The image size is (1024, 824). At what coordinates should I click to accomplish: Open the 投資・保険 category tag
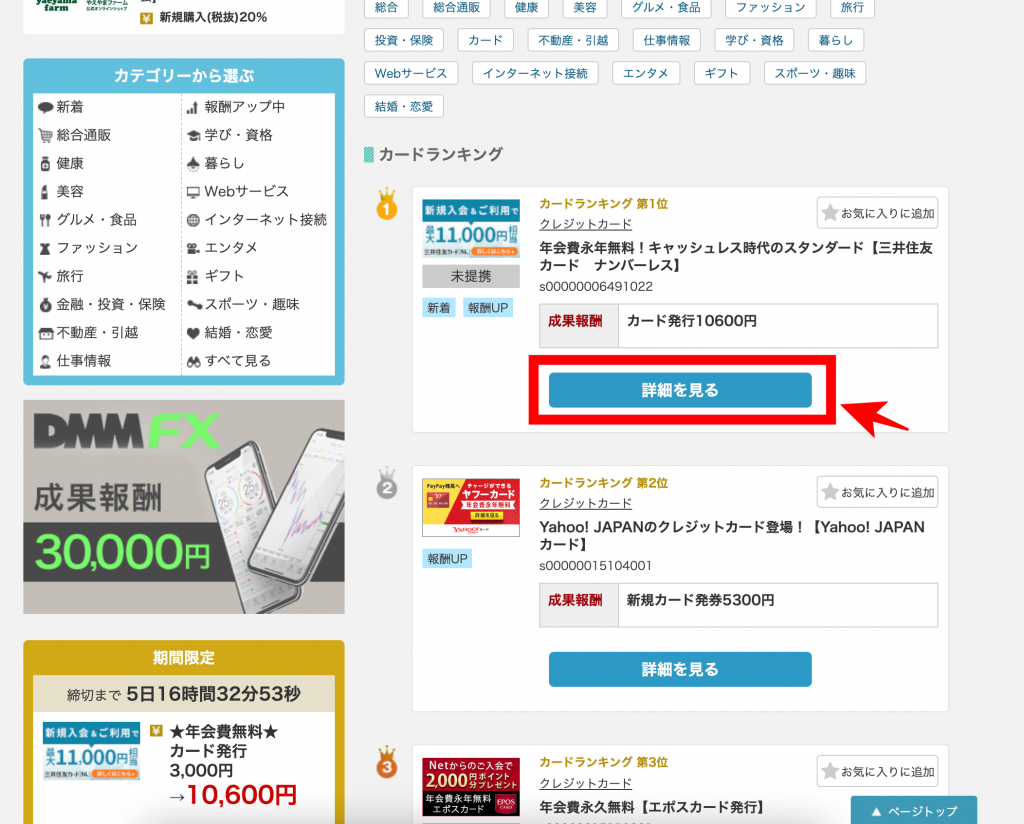(404, 40)
